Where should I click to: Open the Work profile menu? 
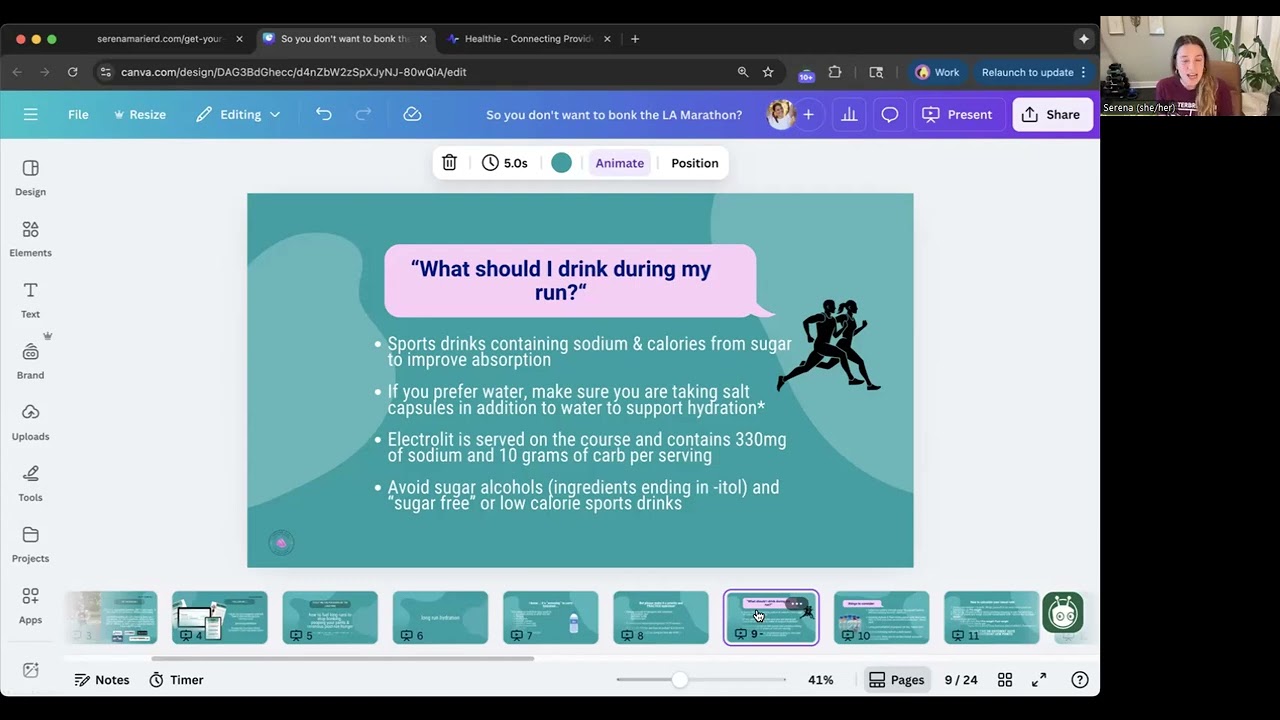pyautogui.click(x=937, y=72)
